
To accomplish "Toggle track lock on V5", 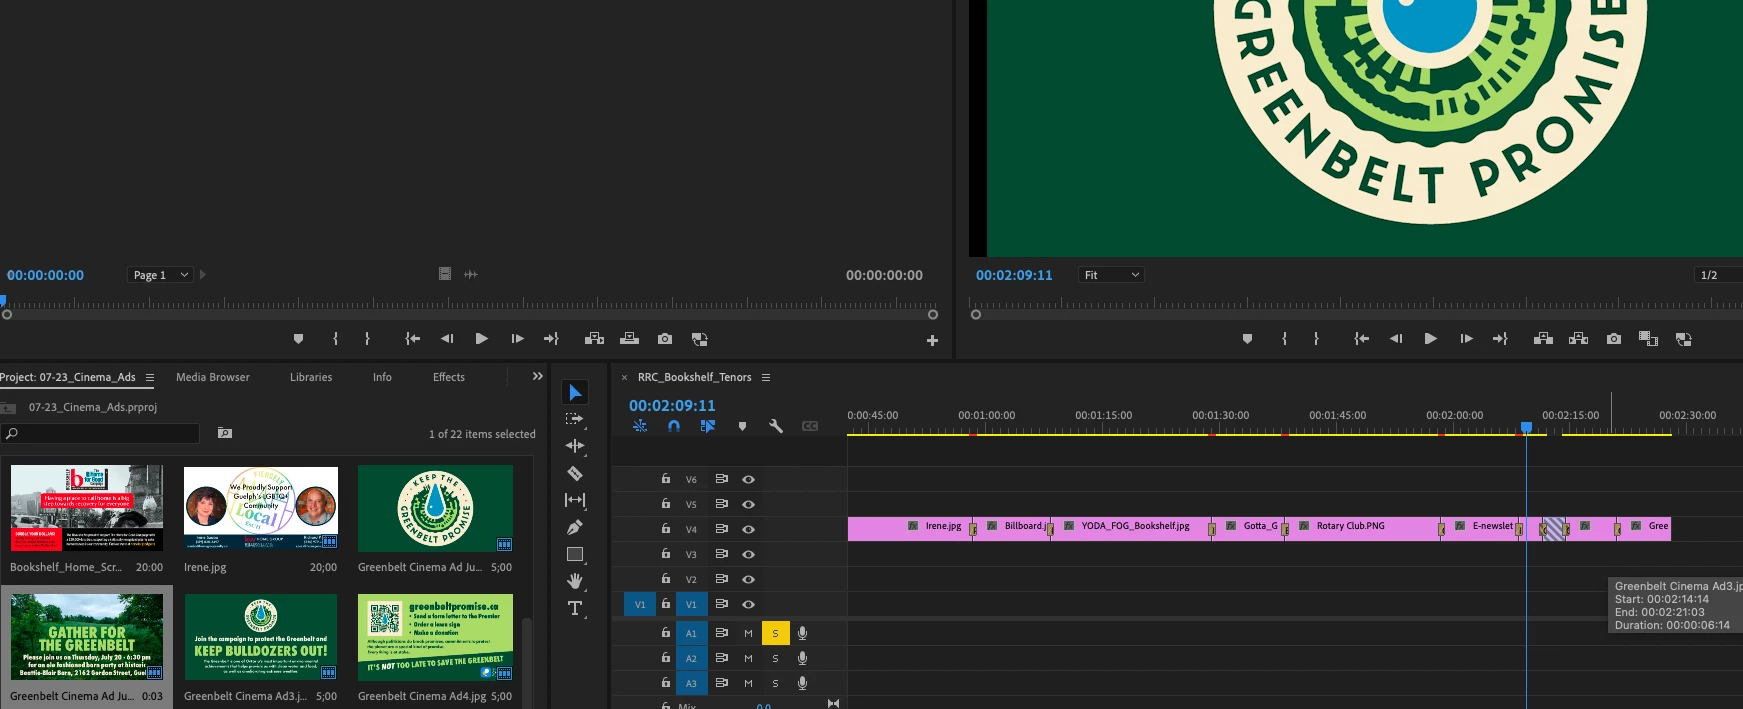I will [x=666, y=504].
